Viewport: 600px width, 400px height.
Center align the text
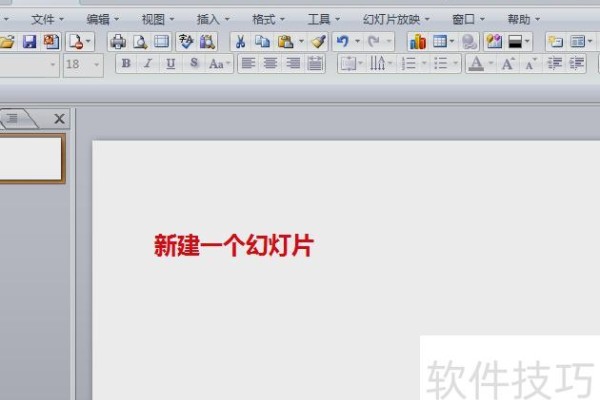[270, 64]
